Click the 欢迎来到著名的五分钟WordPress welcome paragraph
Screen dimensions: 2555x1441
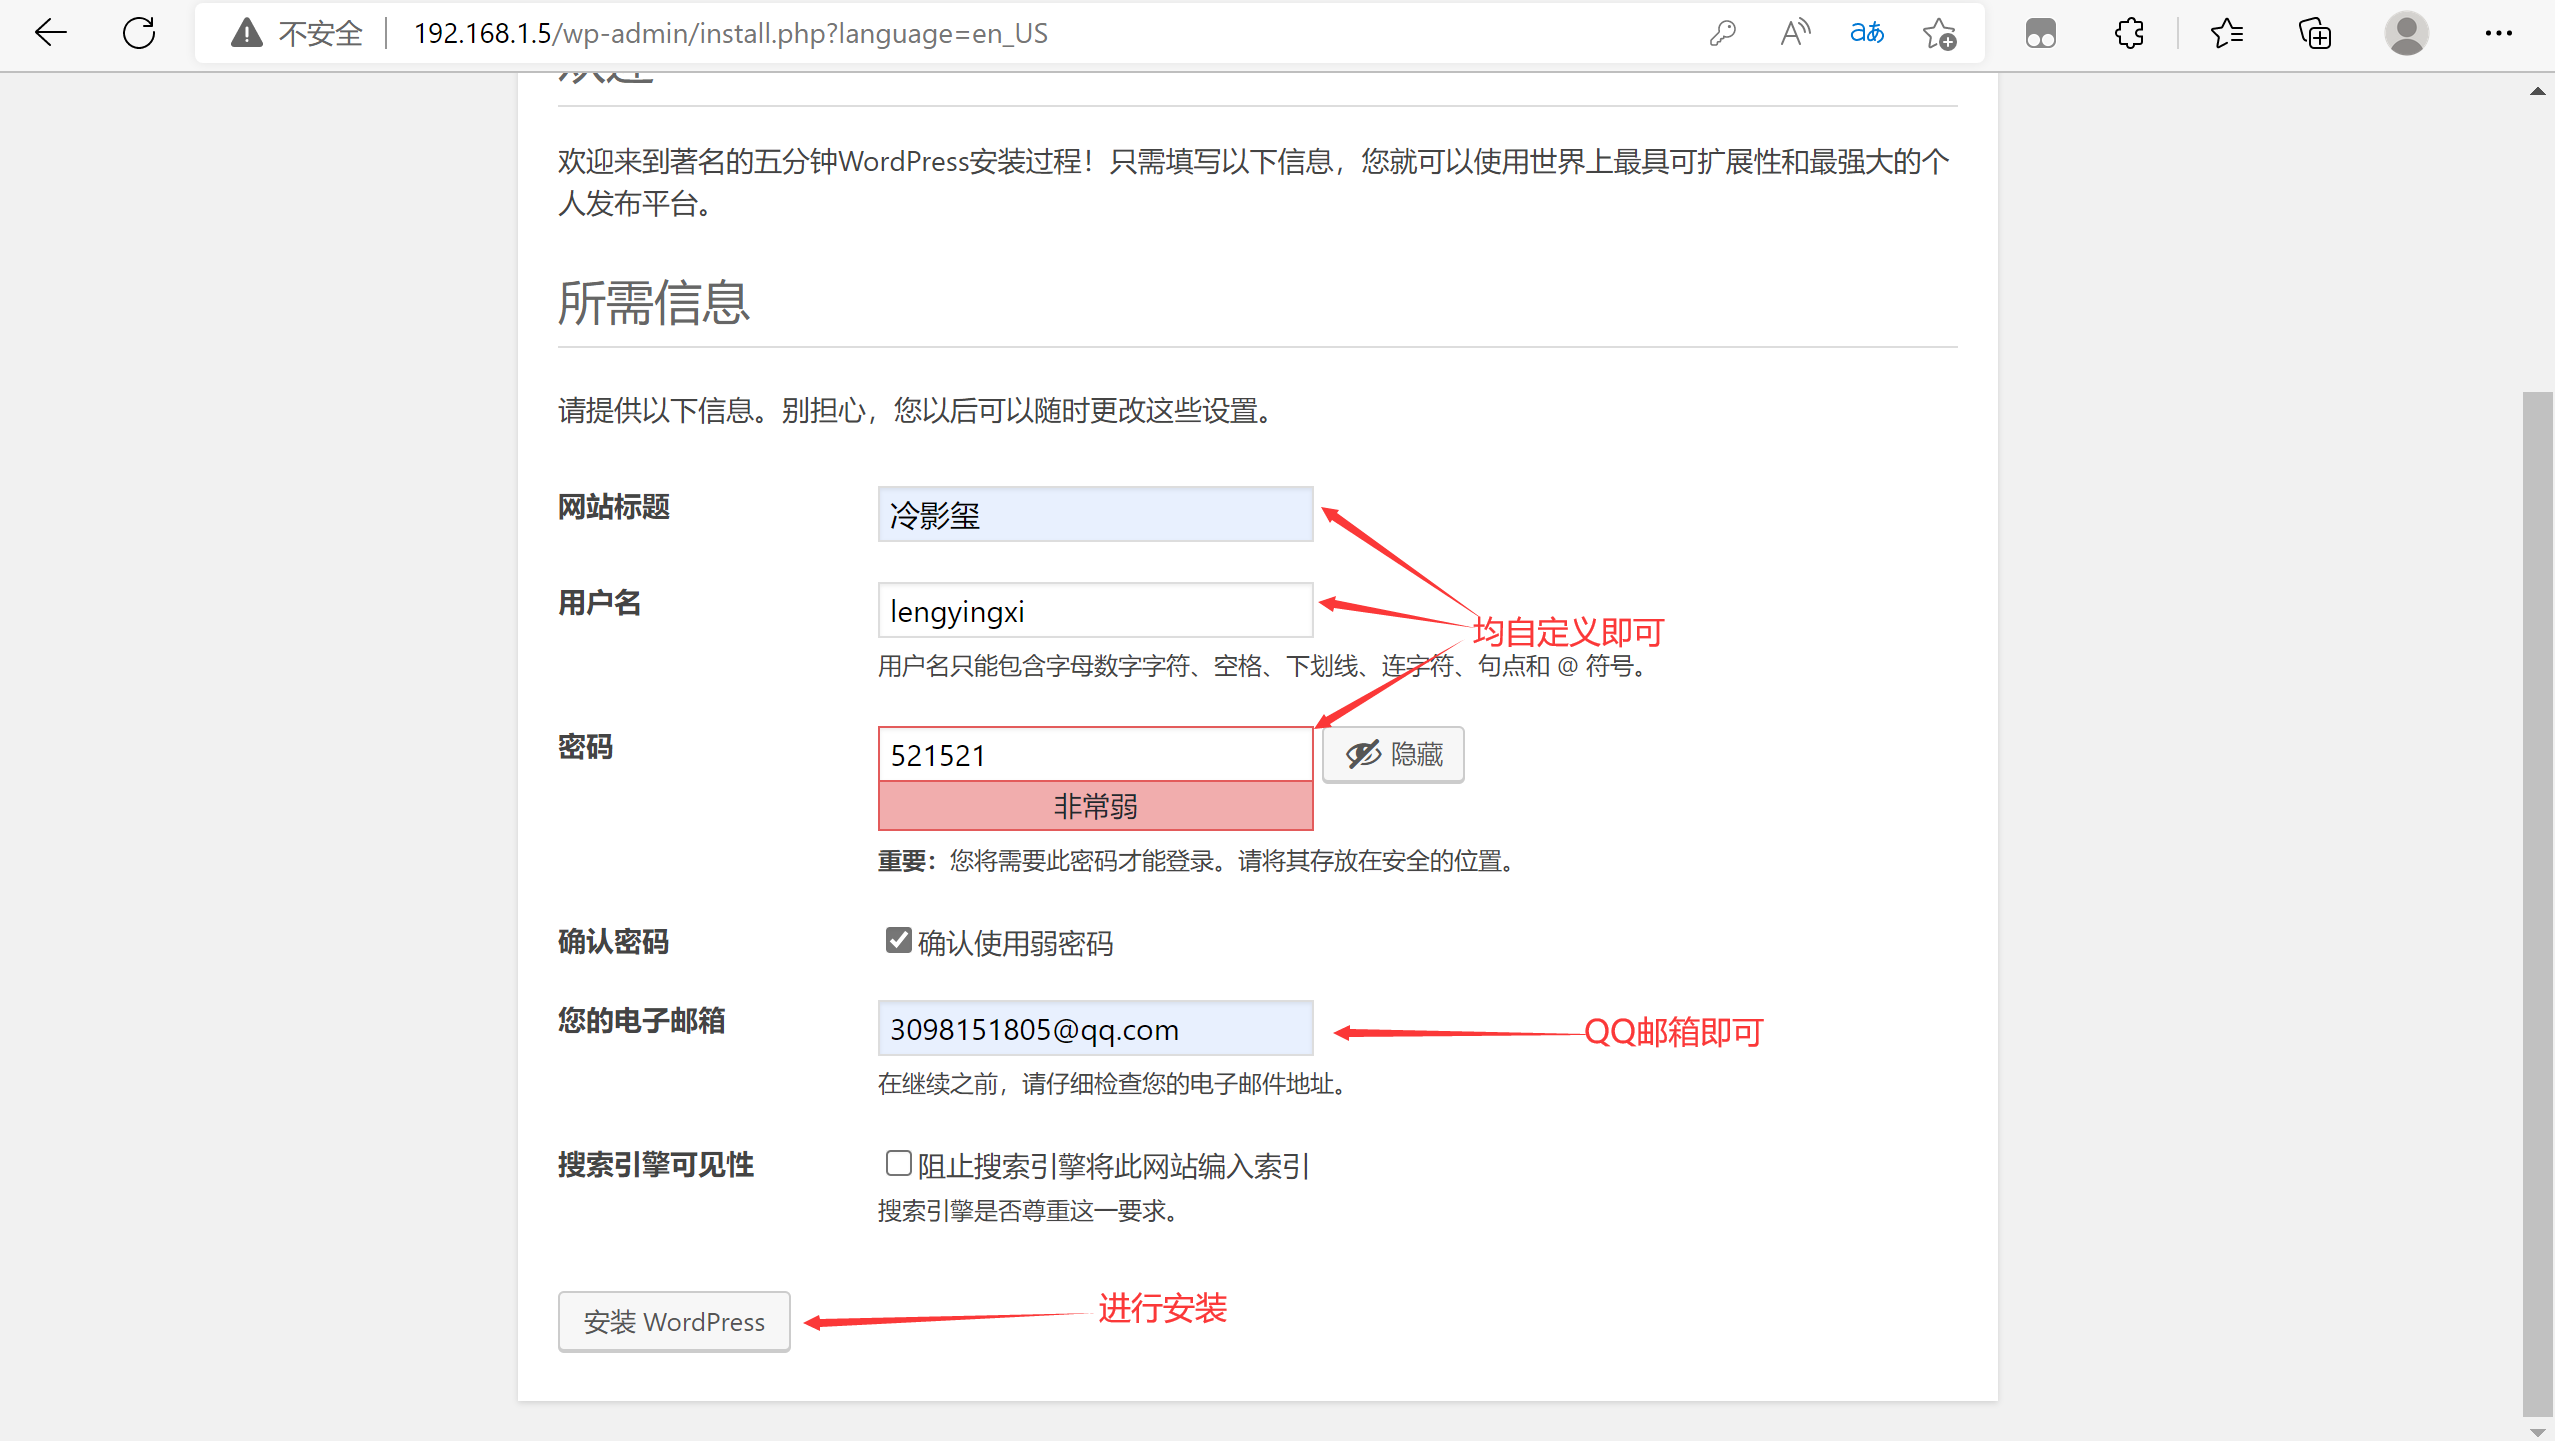(x=1253, y=183)
